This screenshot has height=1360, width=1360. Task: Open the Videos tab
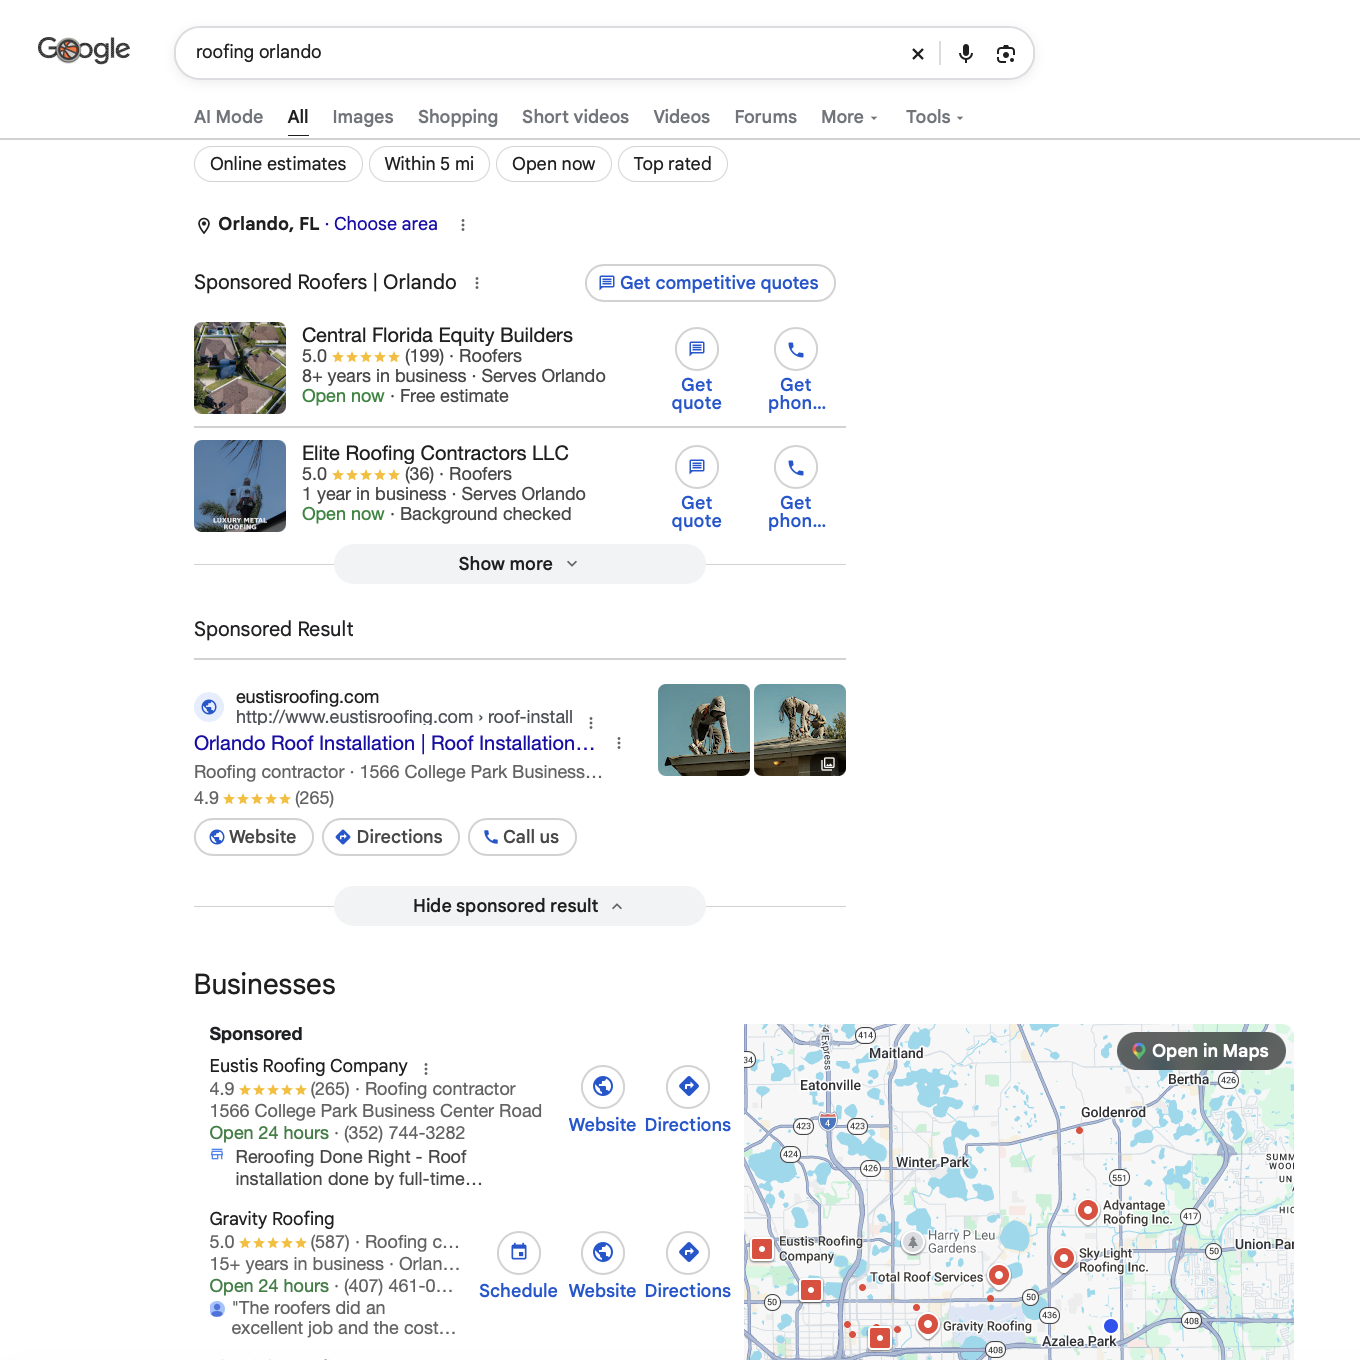(x=681, y=117)
